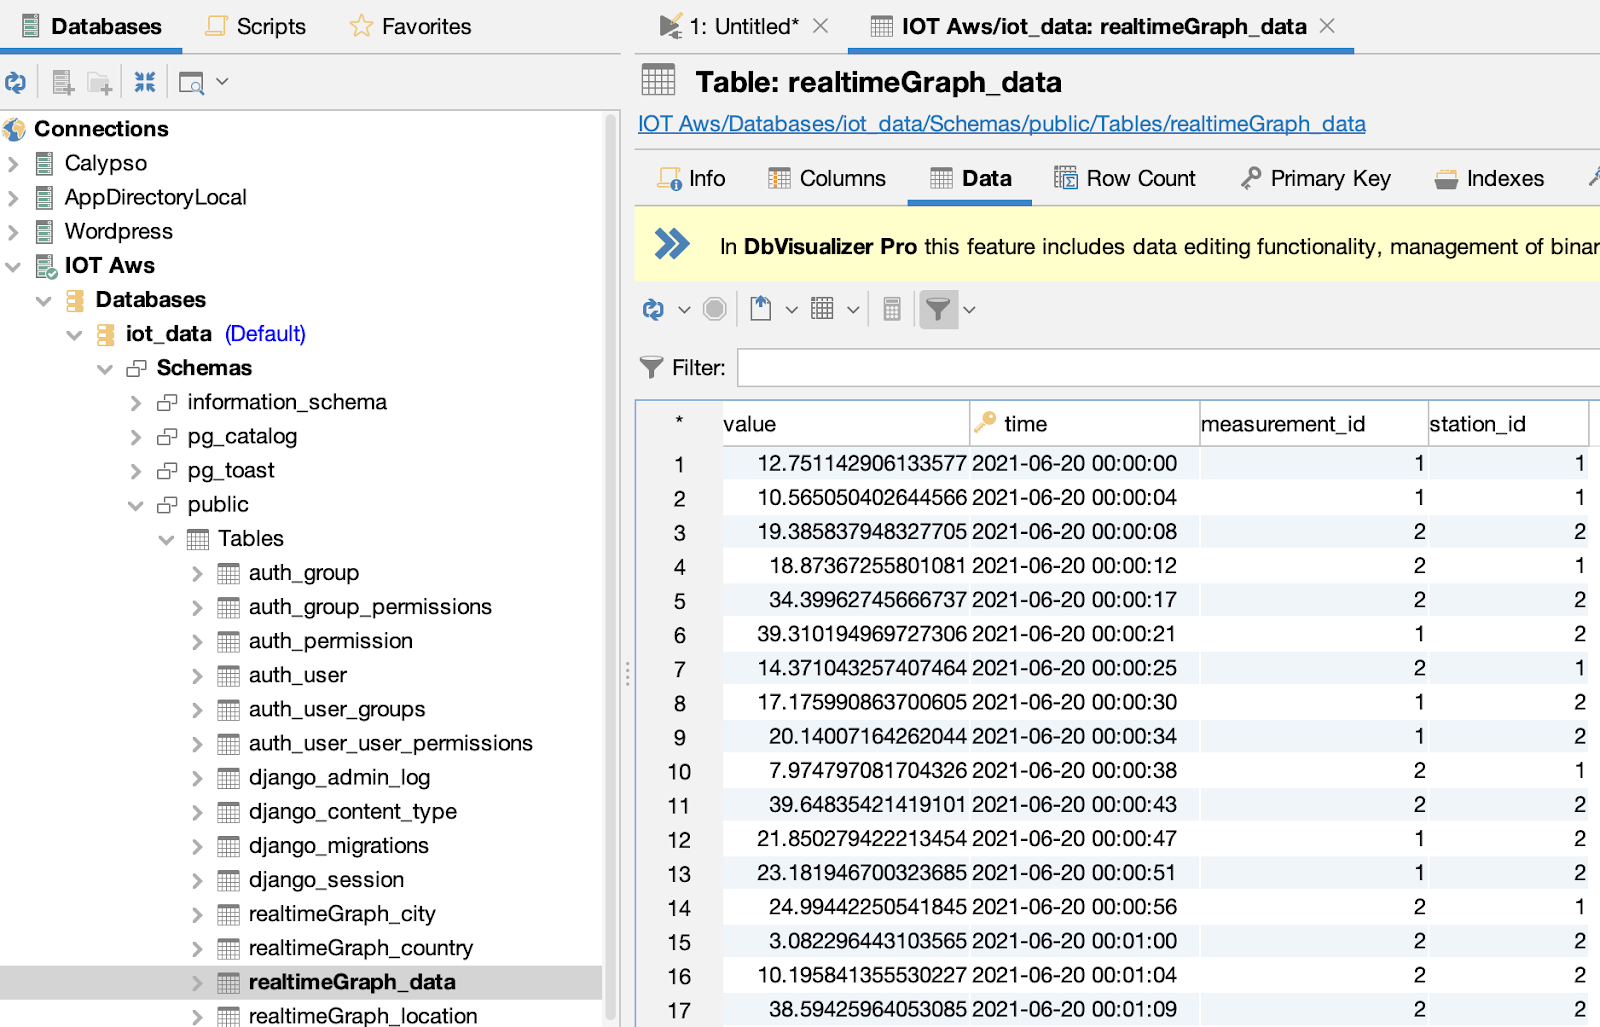
Task: Select row number 10 in the data grid
Action: (679, 772)
